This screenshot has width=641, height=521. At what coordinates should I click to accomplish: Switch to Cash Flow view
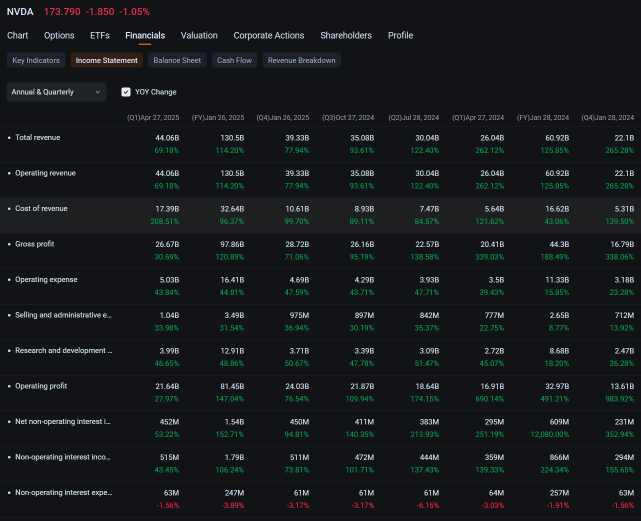(234, 60)
